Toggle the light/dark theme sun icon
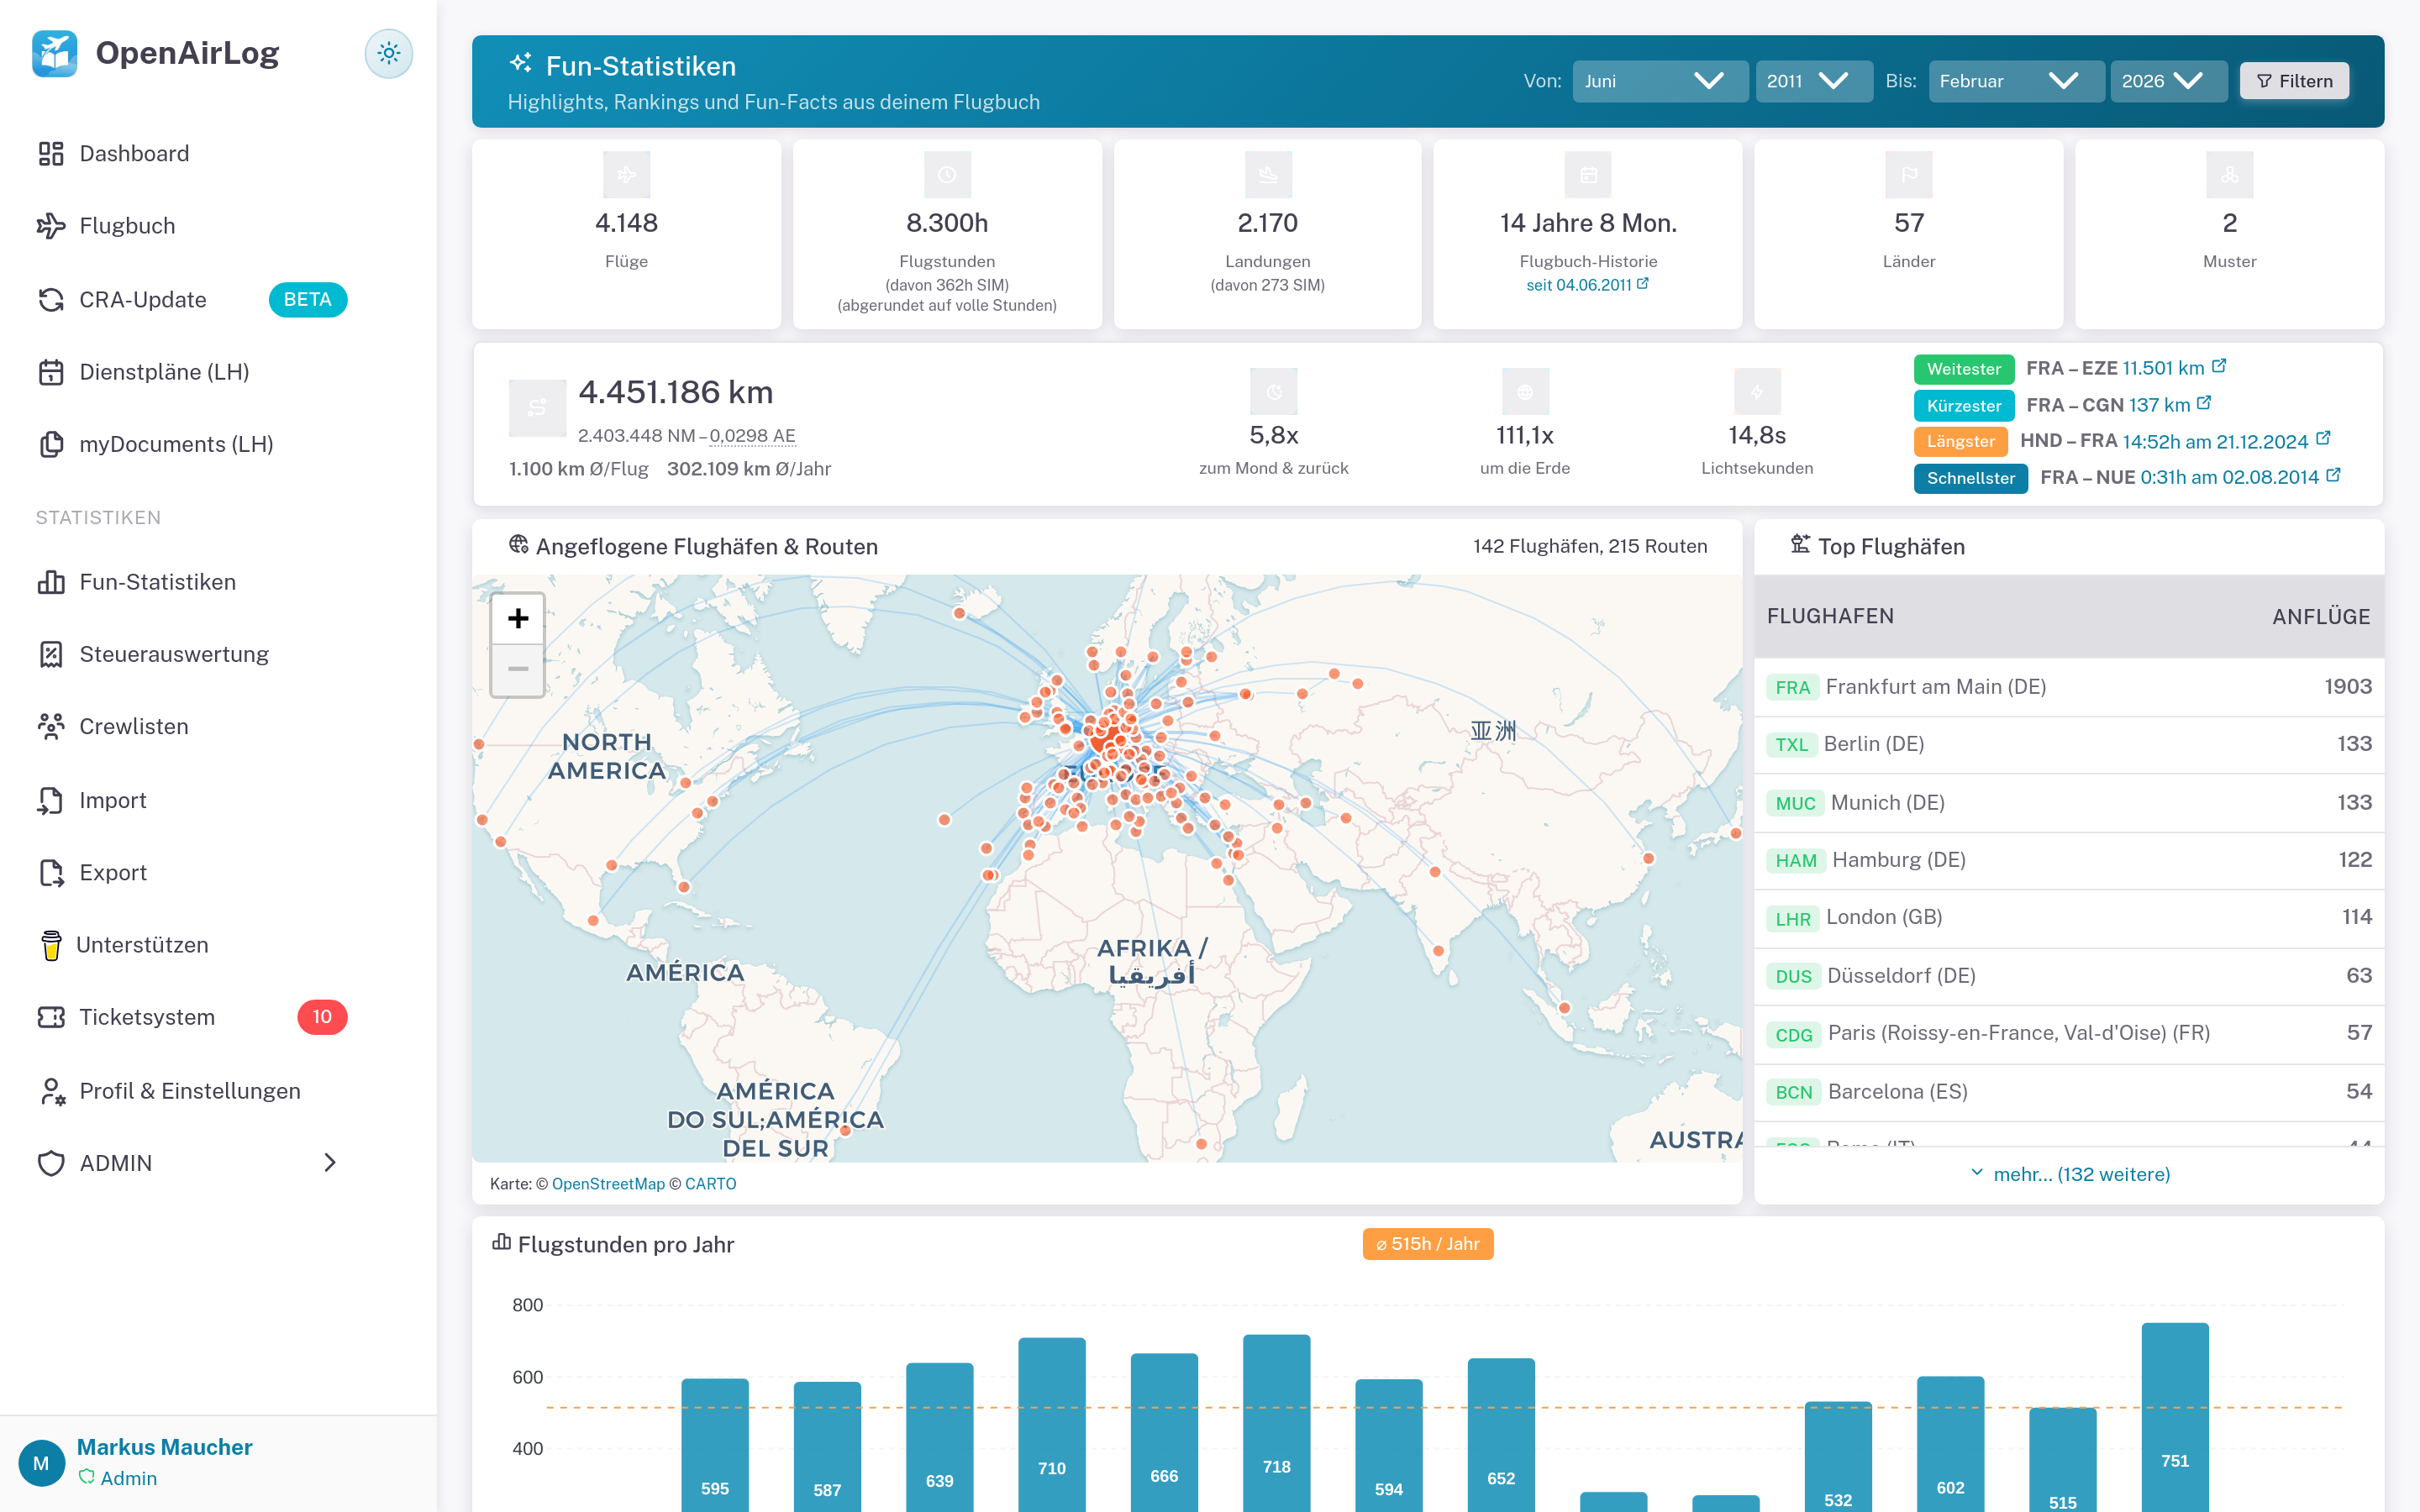The image size is (2420, 1512). click(388, 53)
